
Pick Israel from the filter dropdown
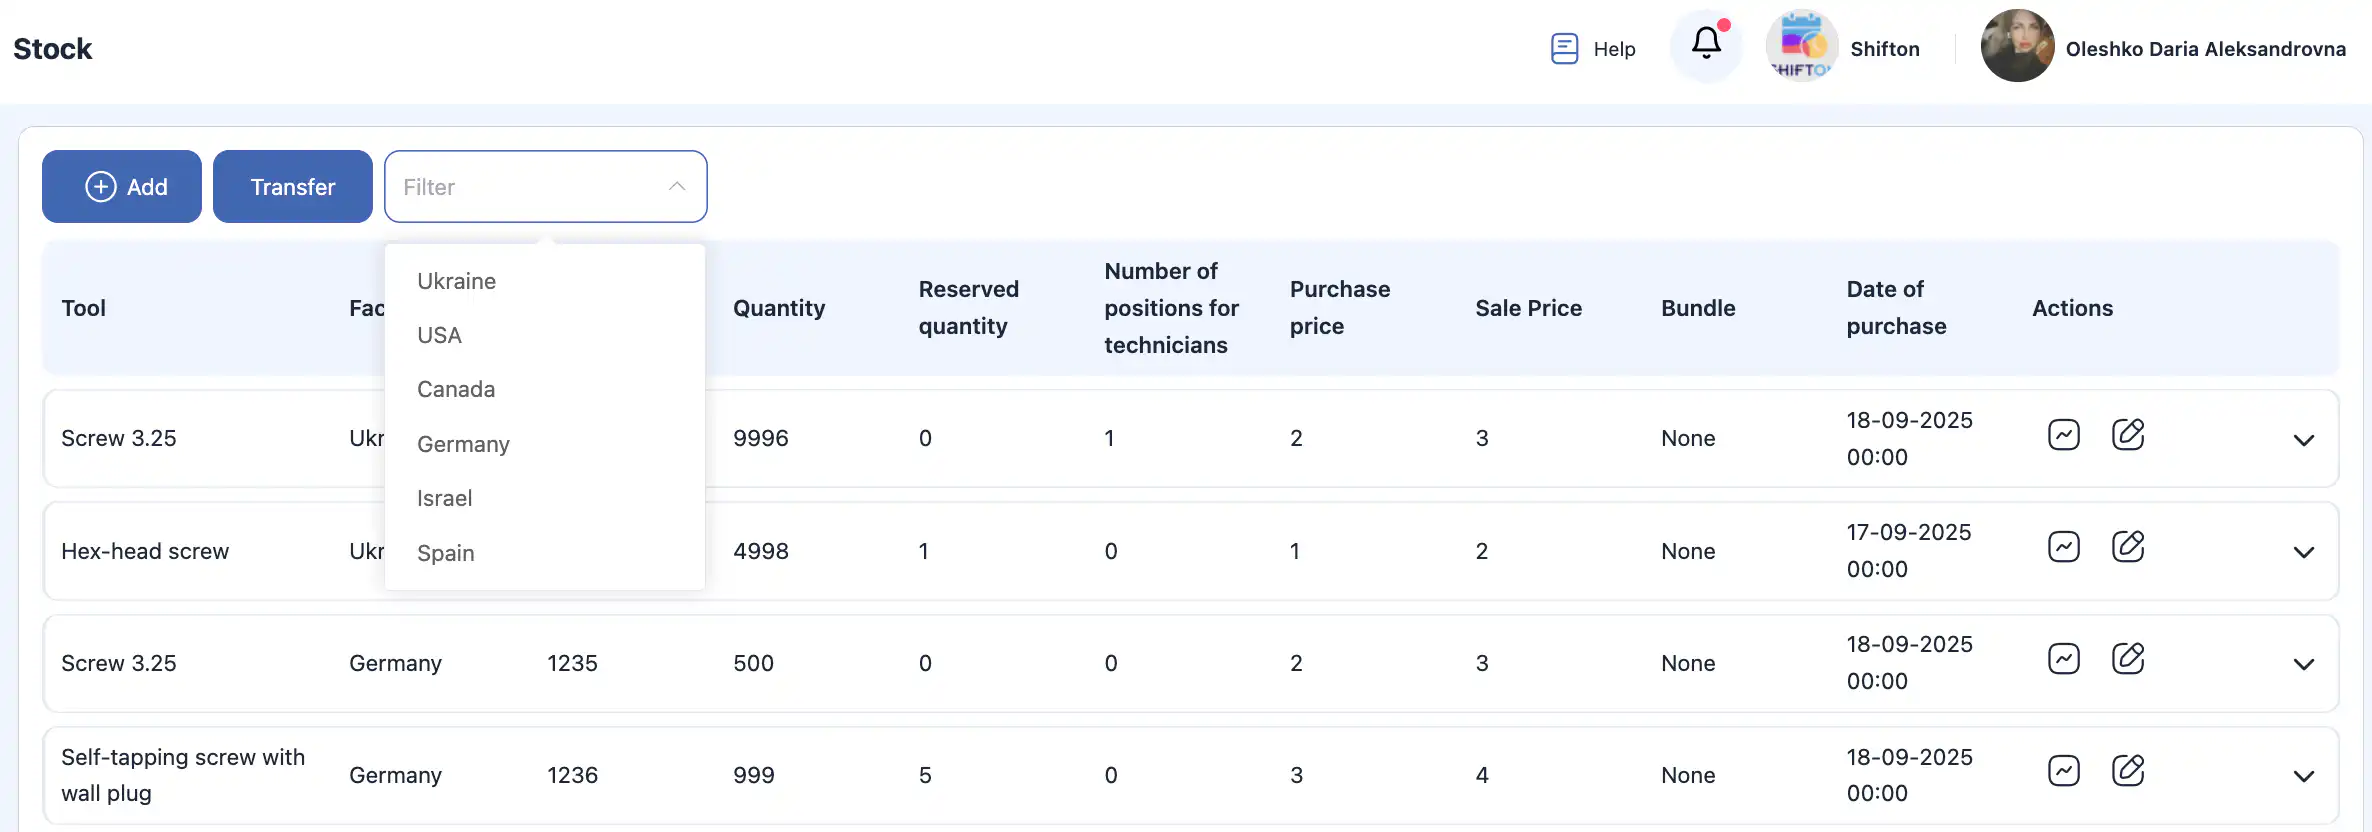pos(445,498)
